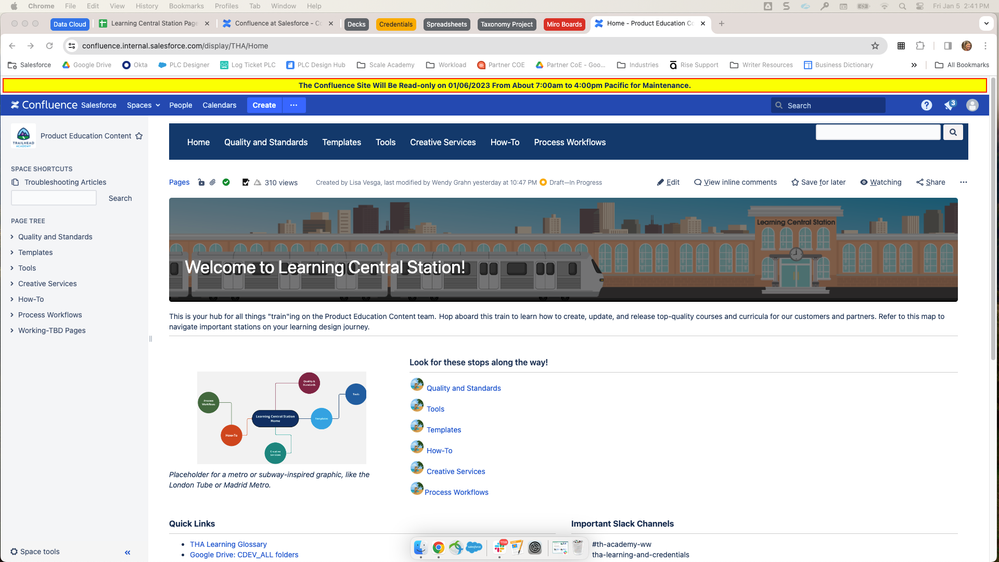Click the Chrome address bar URL

tap(175, 46)
